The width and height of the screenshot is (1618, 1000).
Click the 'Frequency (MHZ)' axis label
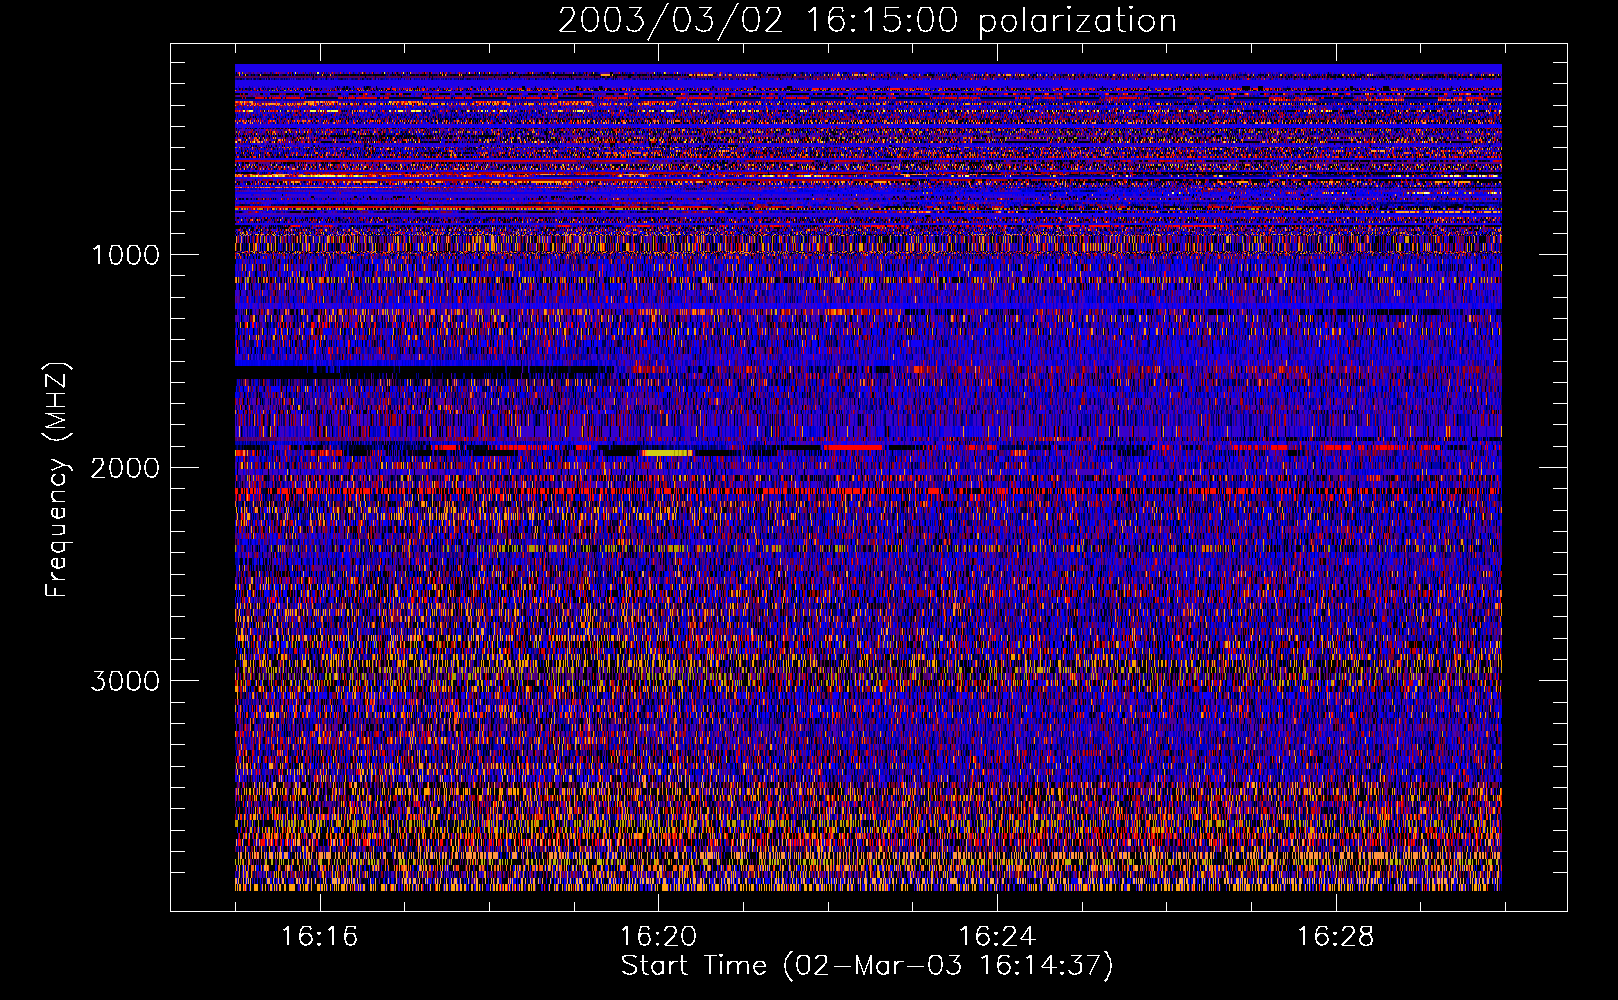coord(57,480)
